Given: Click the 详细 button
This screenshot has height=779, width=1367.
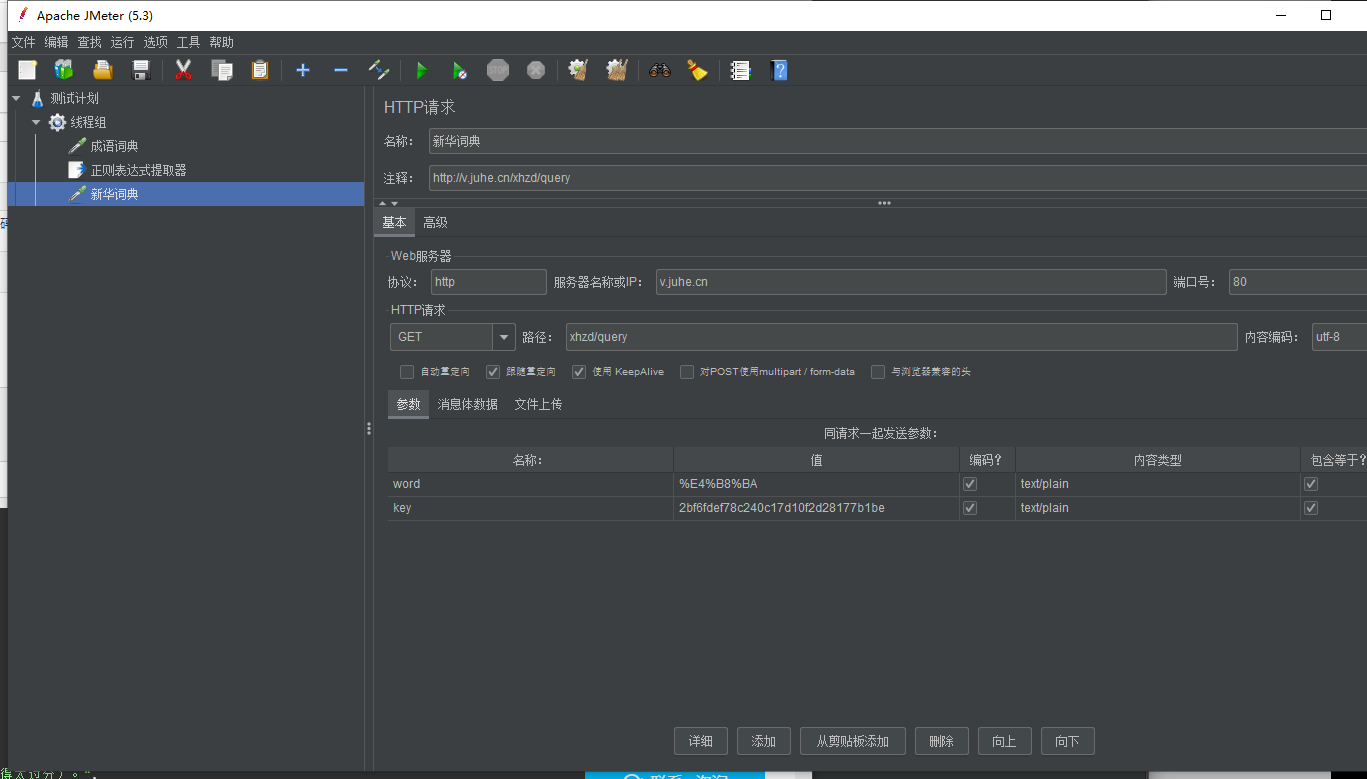Looking at the screenshot, I should click(x=701, y=741).
